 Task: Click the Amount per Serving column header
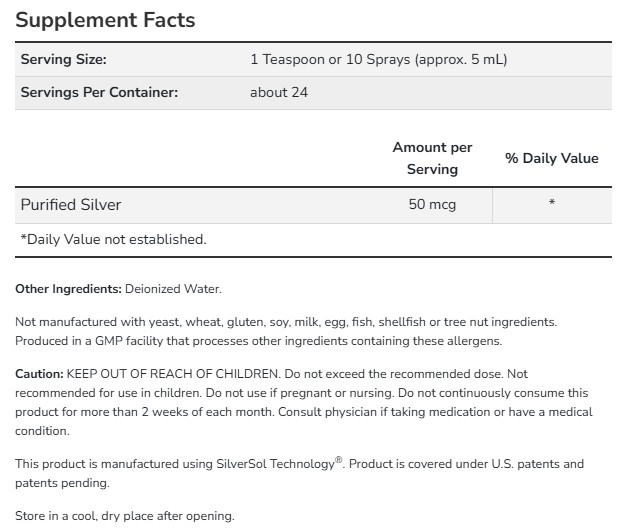pyautogui.click(x=432, y=158)
